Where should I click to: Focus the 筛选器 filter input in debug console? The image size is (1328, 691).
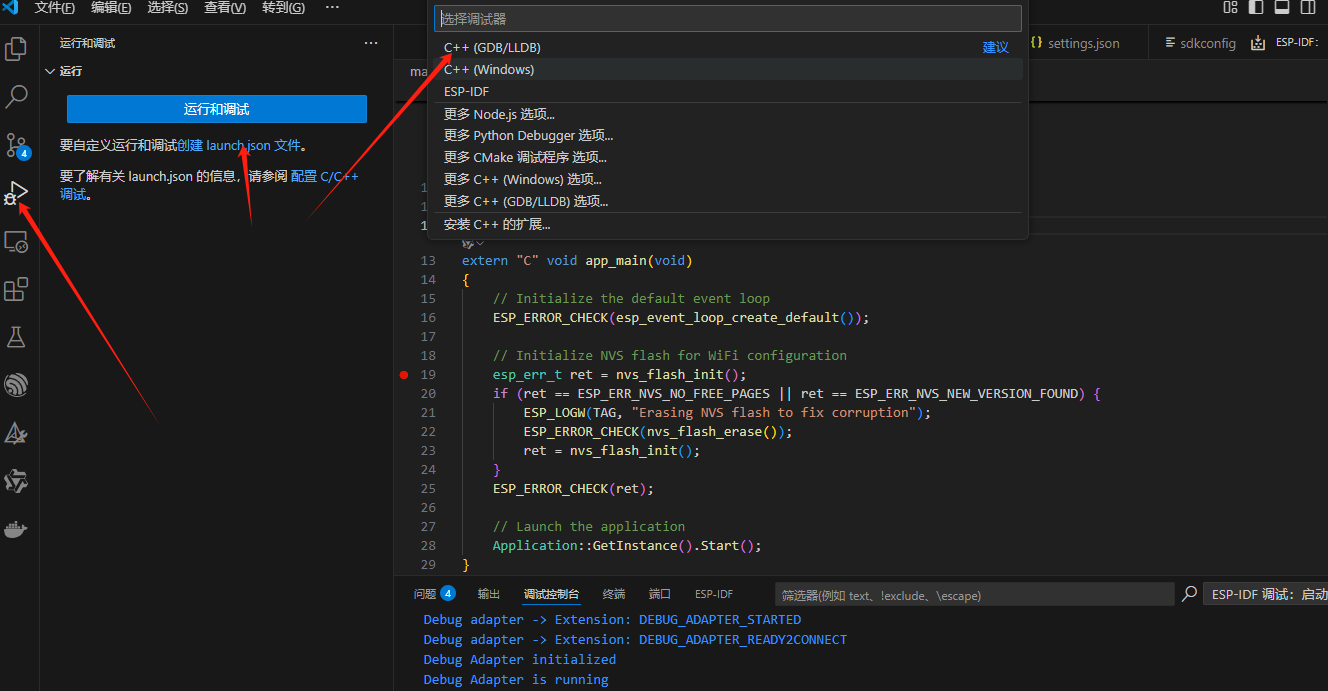975,595
